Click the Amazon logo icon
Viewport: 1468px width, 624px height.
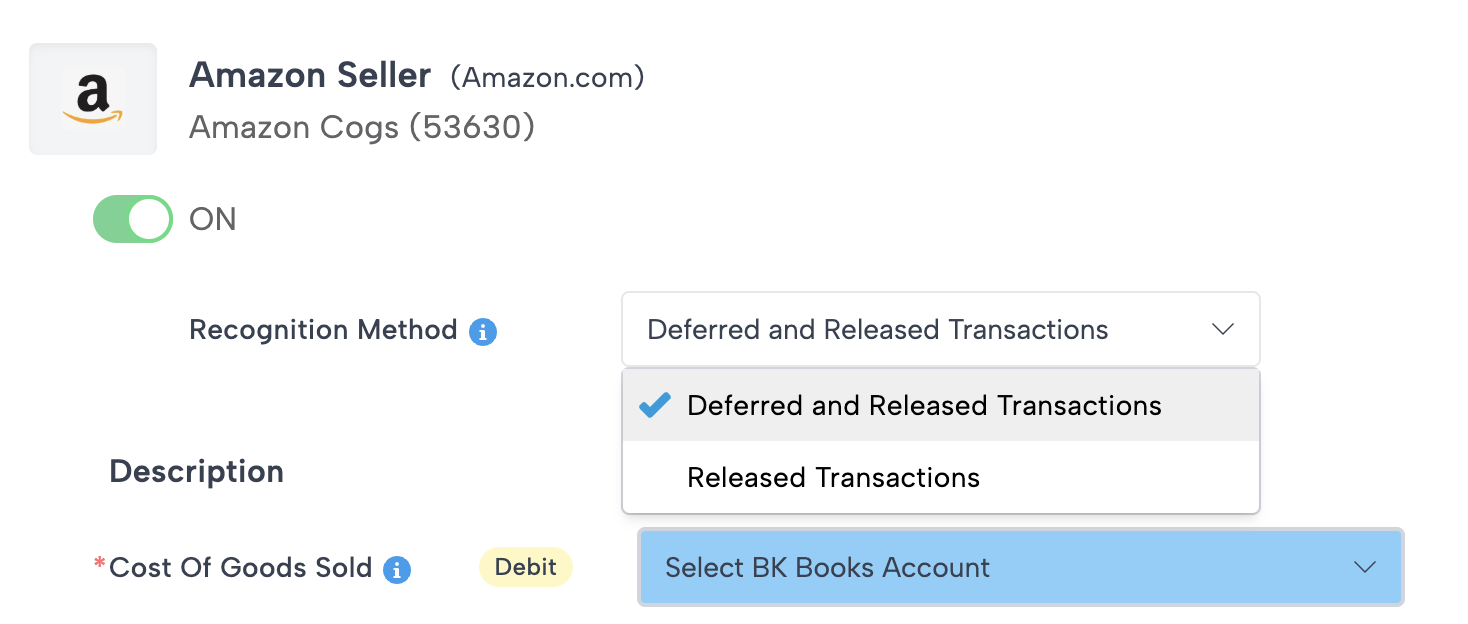(93, 99)
